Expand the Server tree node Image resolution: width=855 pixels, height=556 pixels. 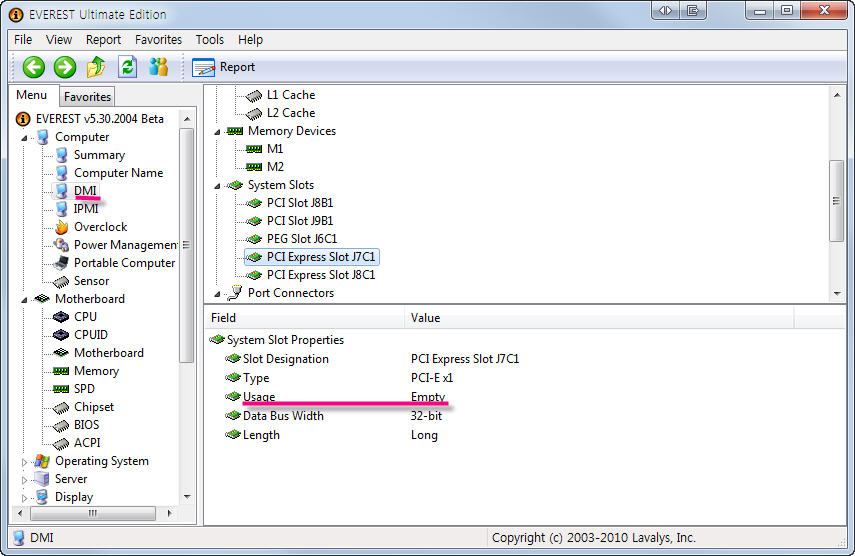(24, 480)
